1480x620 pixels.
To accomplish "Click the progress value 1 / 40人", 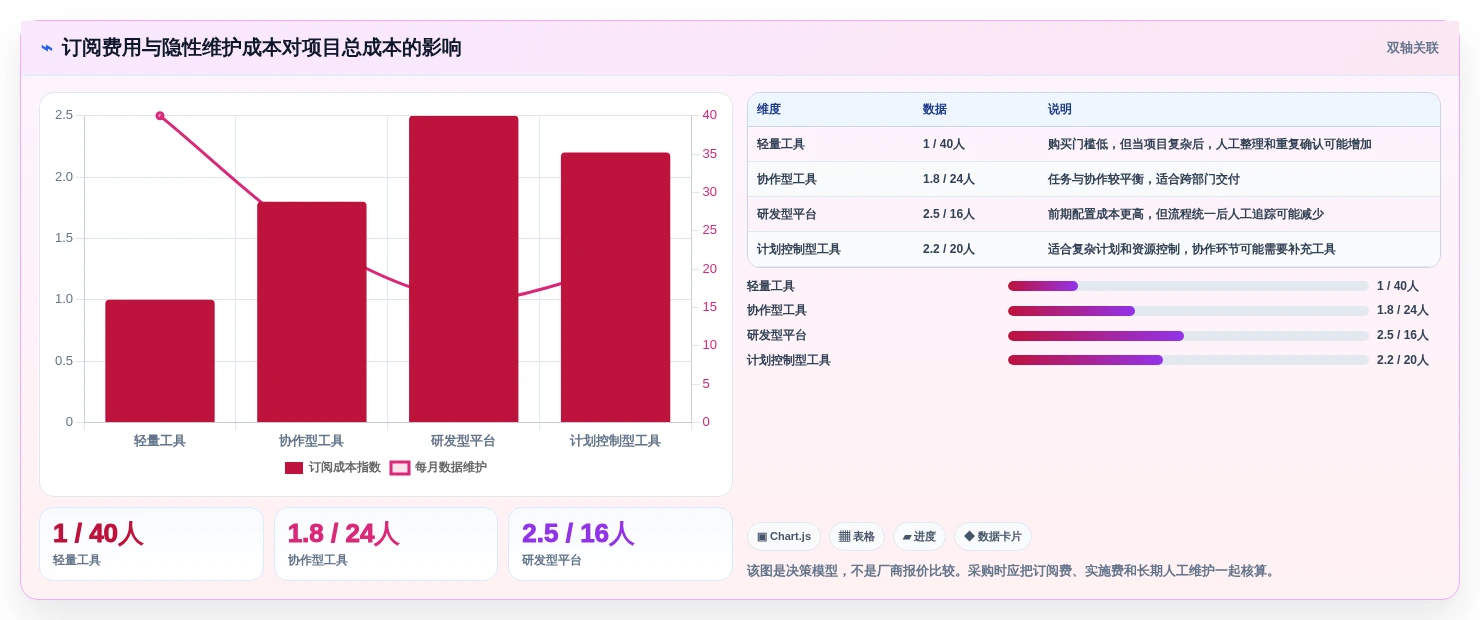I will tap(1398, 286).
